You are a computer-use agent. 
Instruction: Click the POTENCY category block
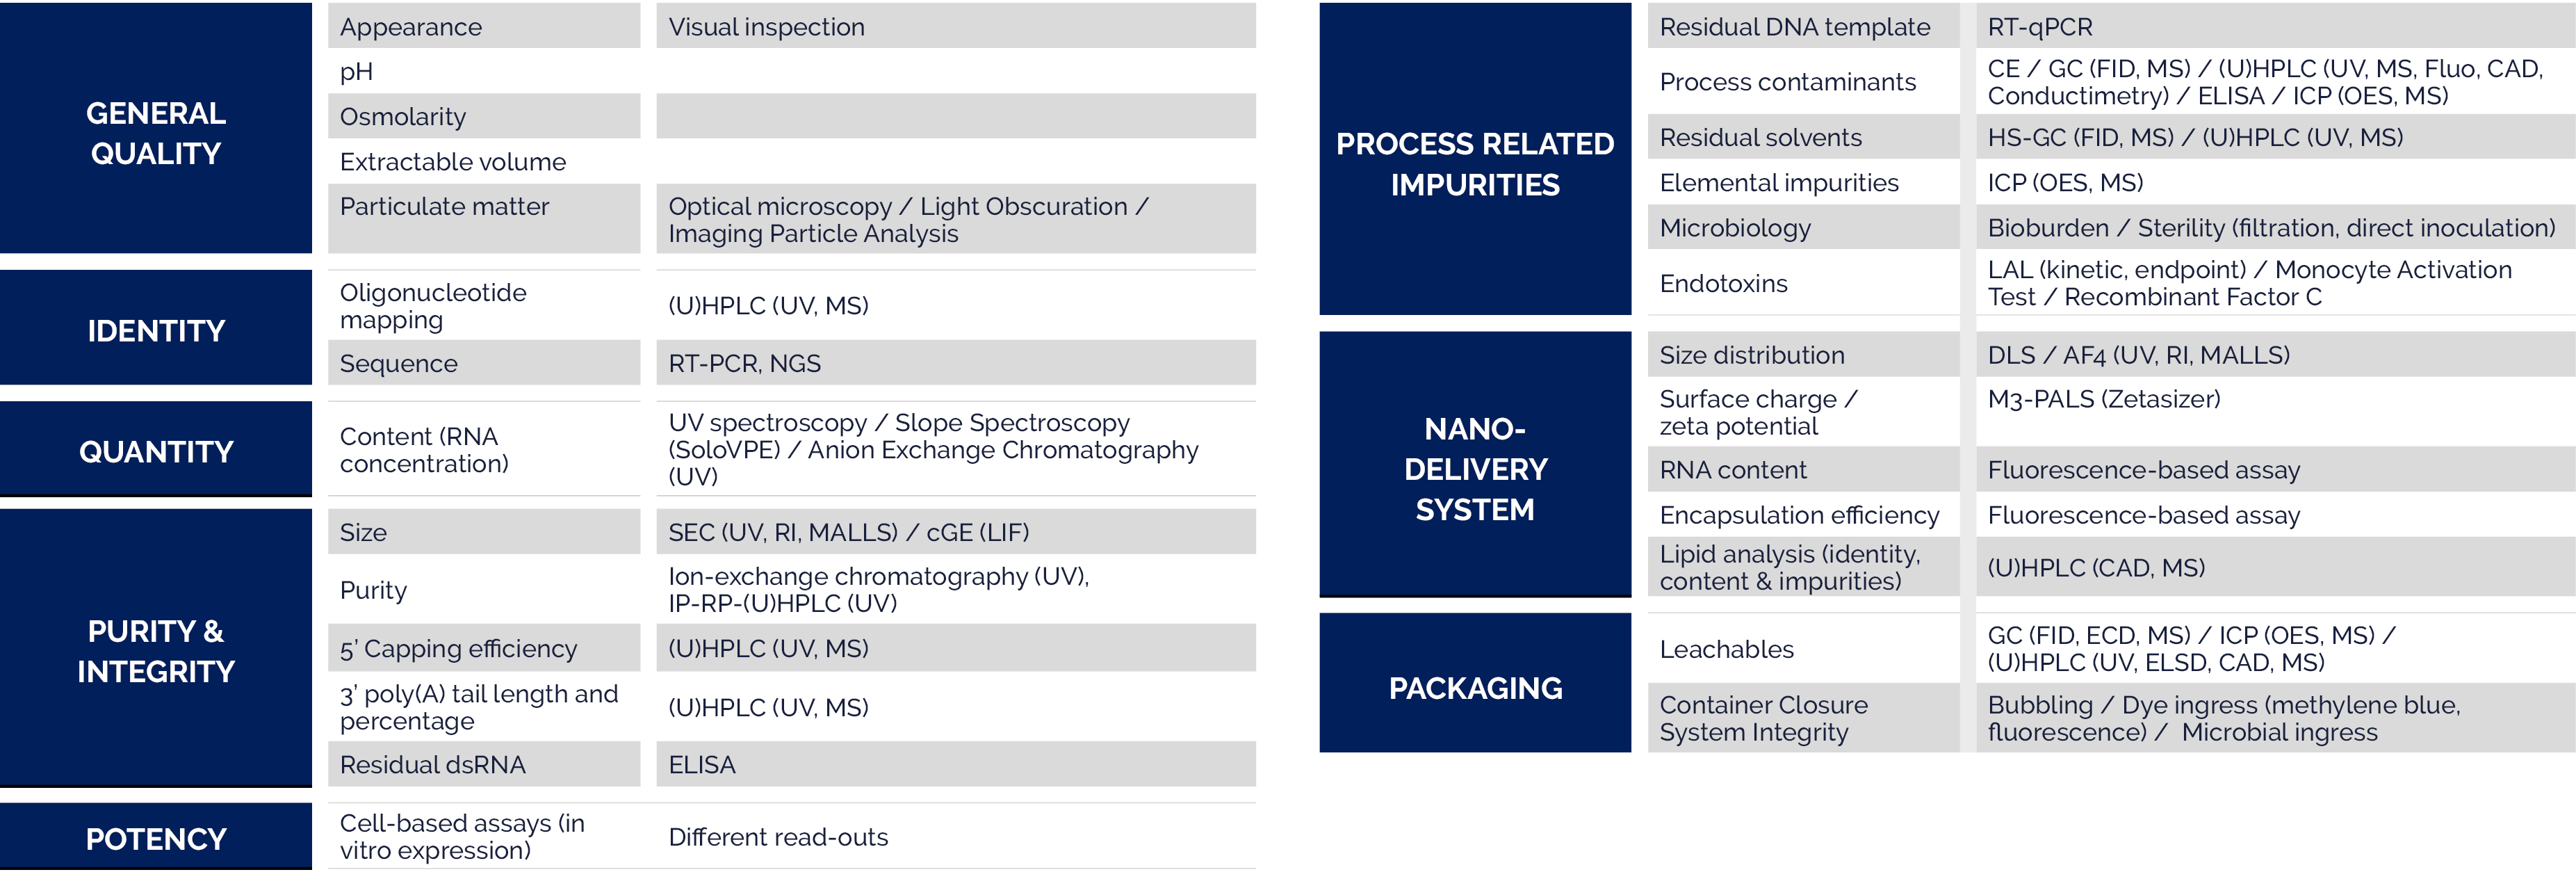[x=156, y=837]
